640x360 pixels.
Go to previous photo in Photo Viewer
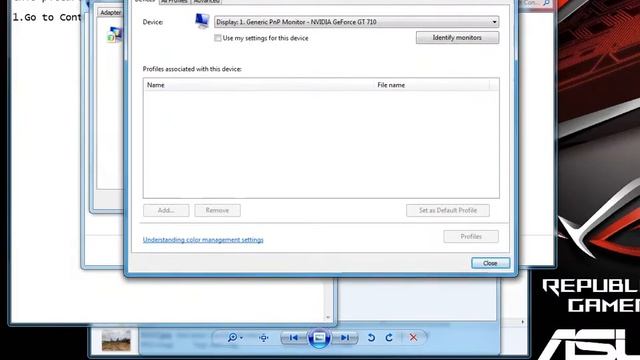(293, 338)
